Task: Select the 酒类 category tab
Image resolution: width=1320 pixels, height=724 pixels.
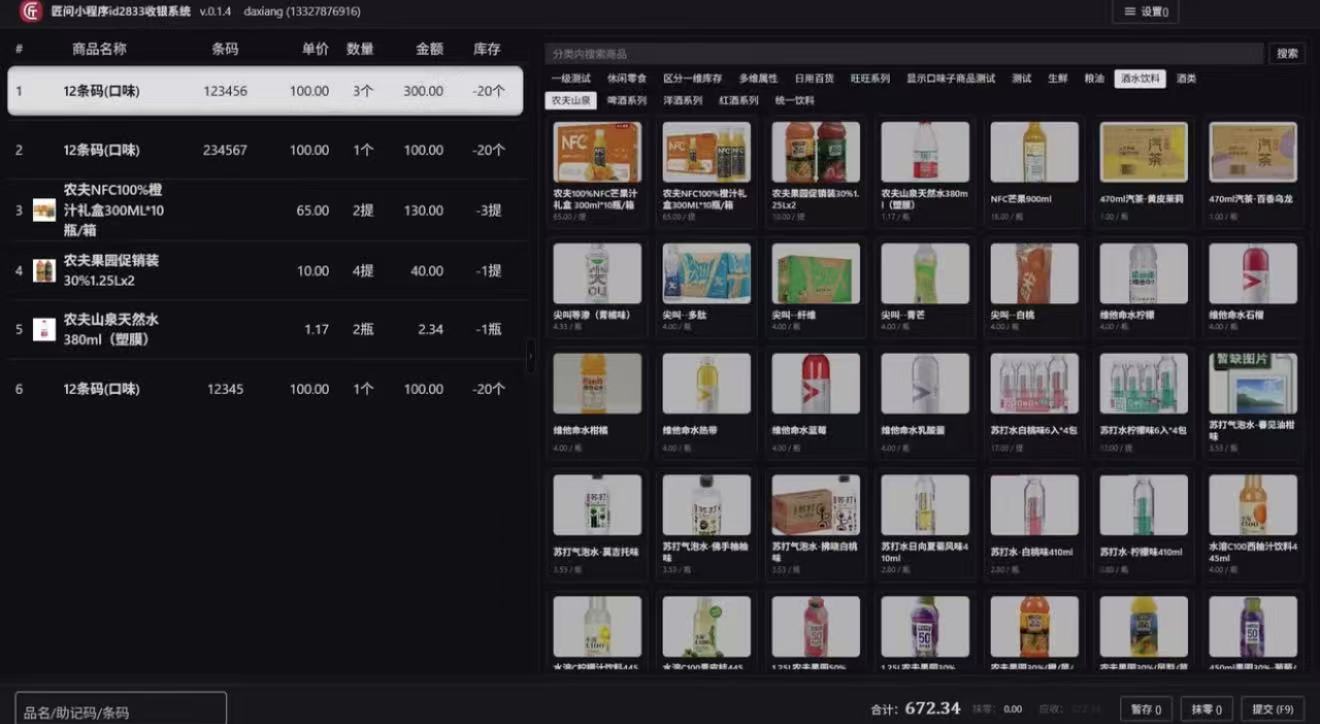Action: click(x=1186, y=79)
